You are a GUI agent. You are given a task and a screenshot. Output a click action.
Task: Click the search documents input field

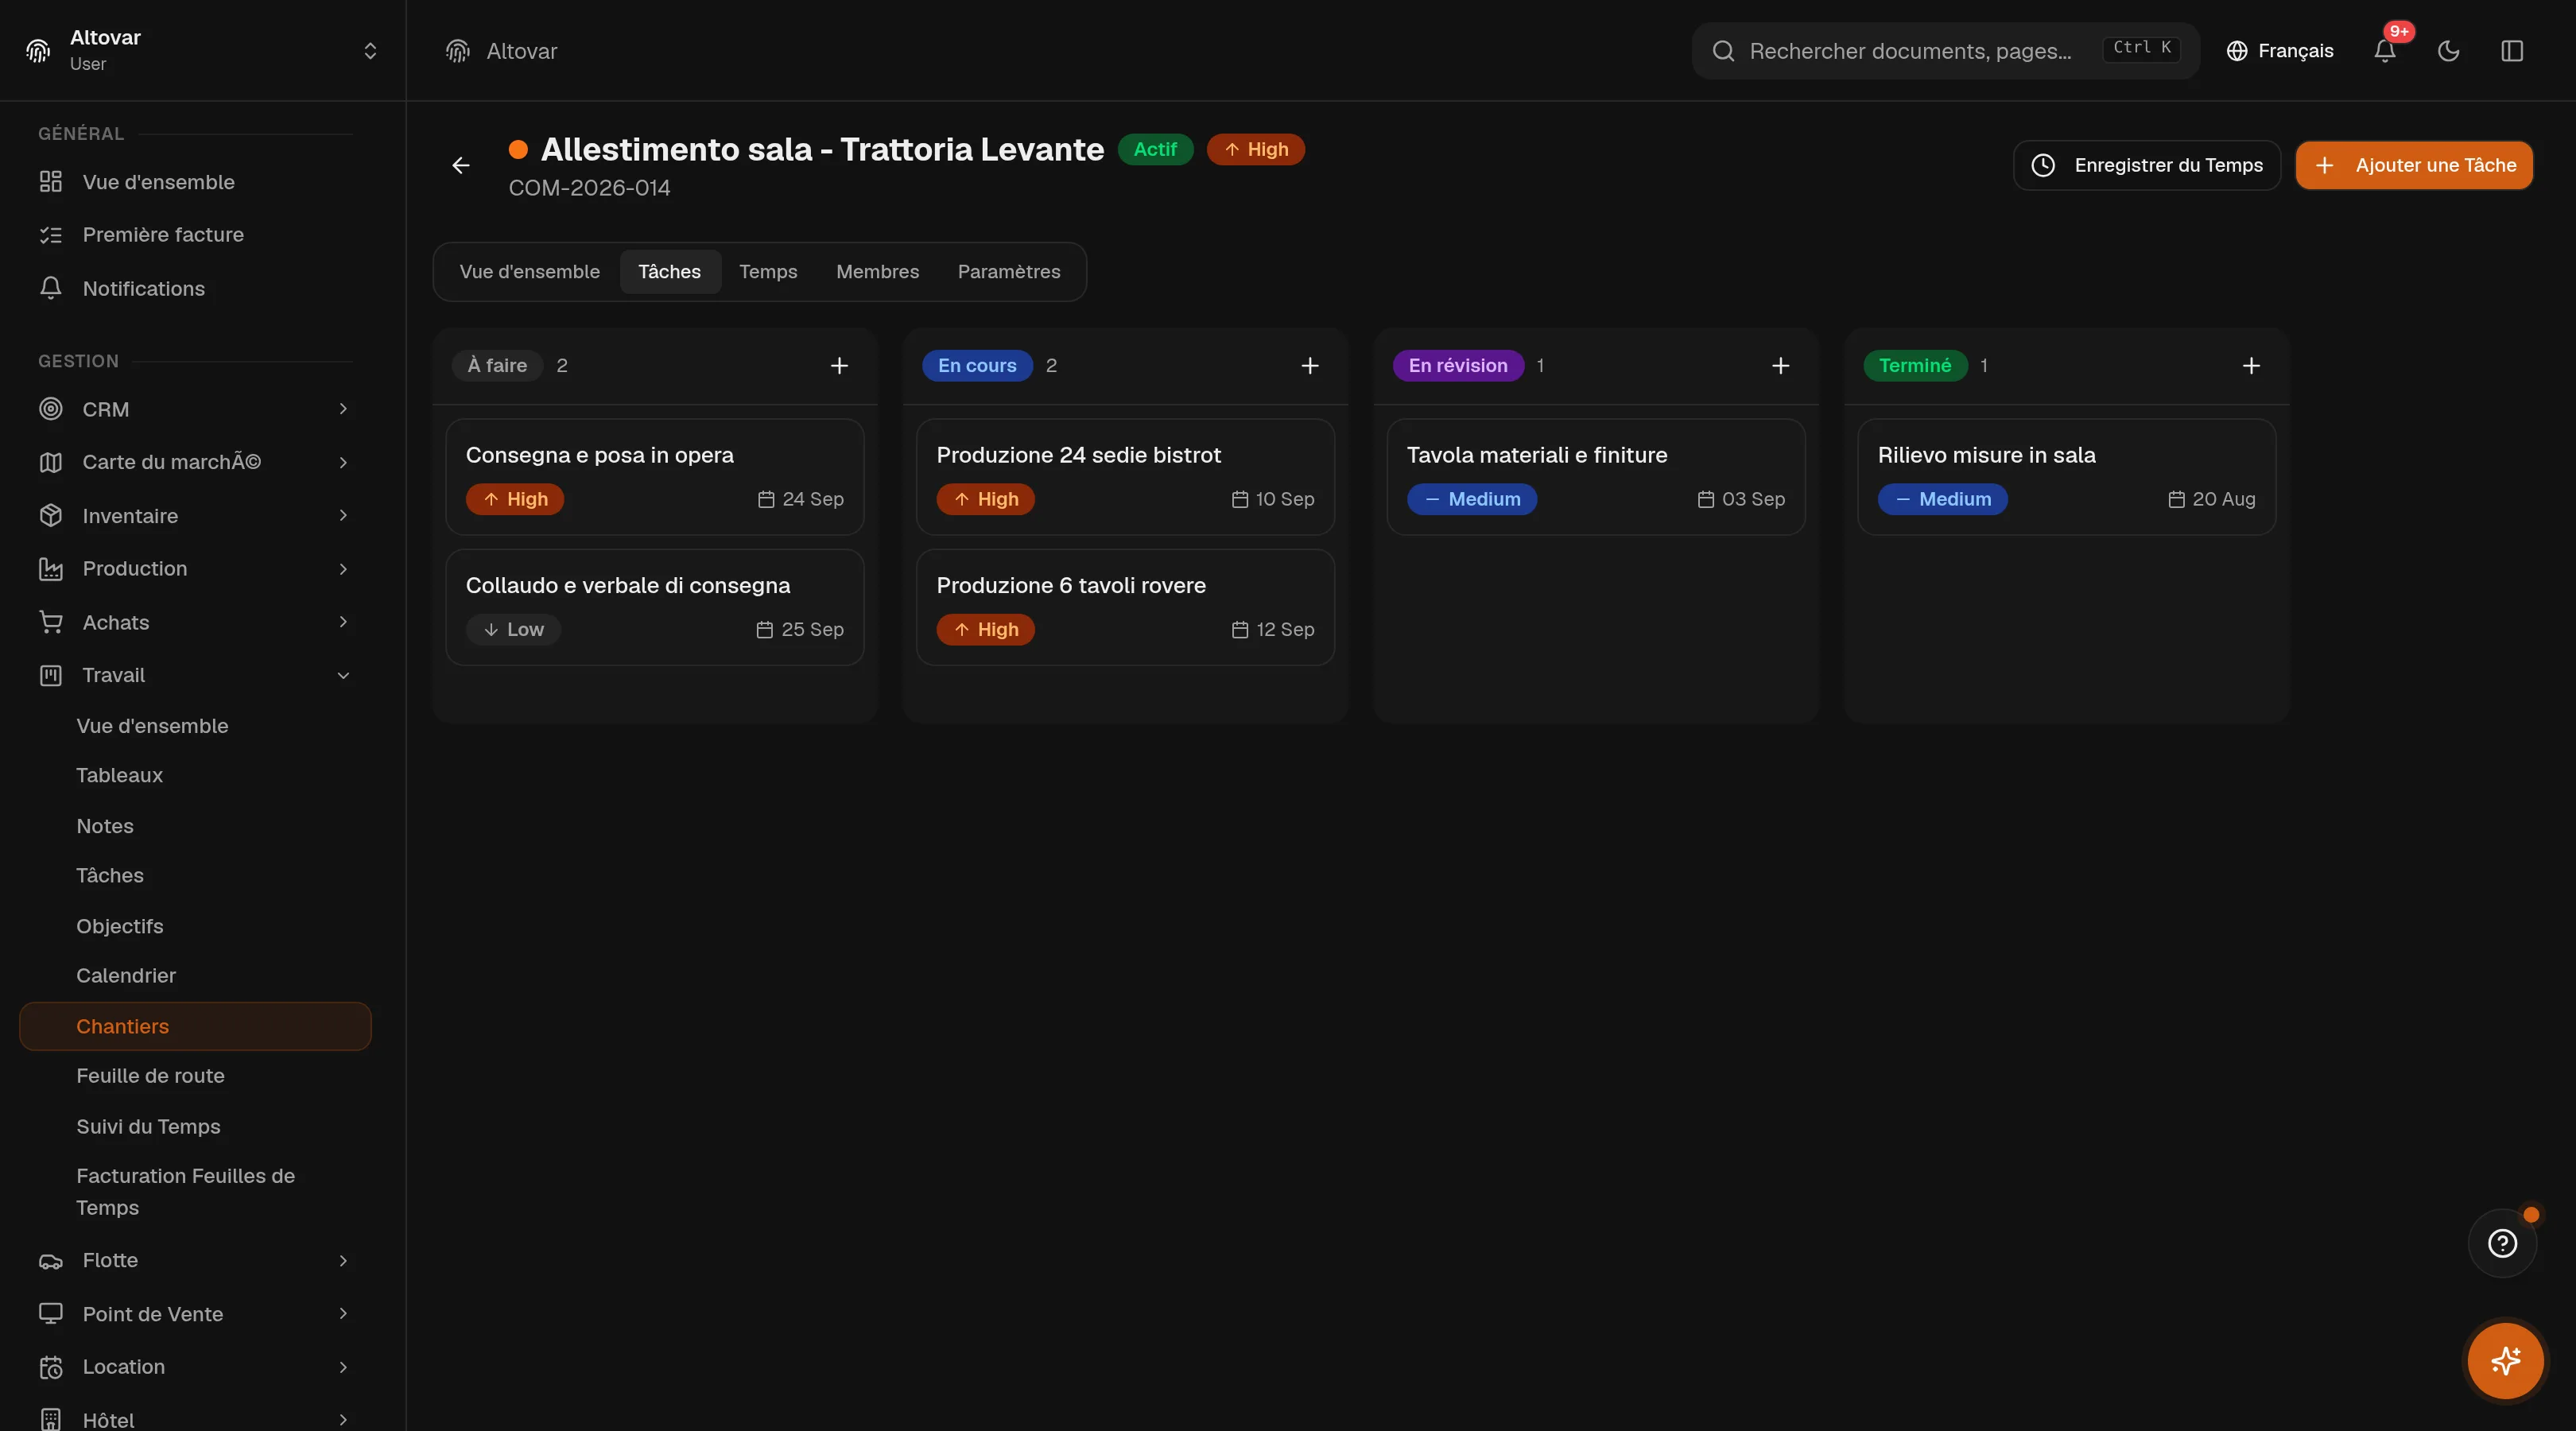tap(1945, 51)
